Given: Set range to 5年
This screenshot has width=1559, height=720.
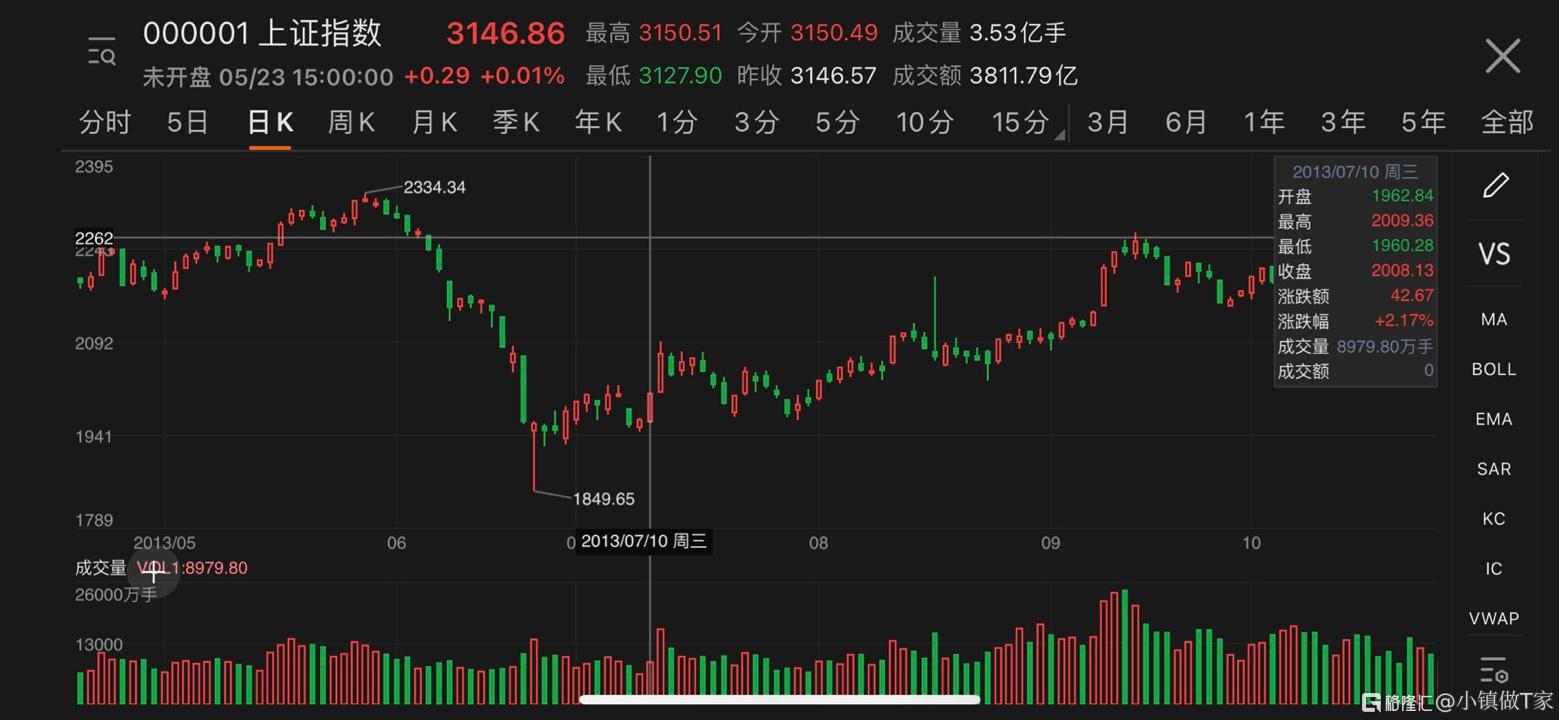Looking at the screenshot, I should click(x=1423, y=122).
